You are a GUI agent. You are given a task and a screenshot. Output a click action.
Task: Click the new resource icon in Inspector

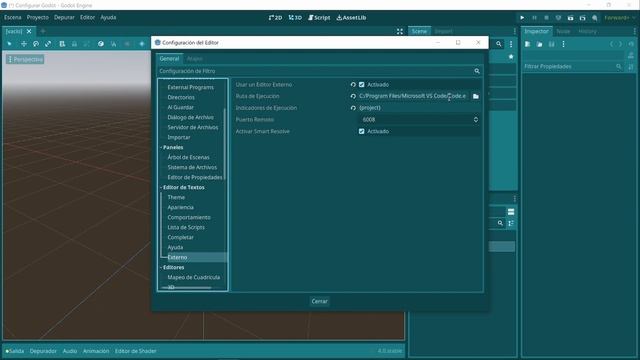click(x=527, y=44)
